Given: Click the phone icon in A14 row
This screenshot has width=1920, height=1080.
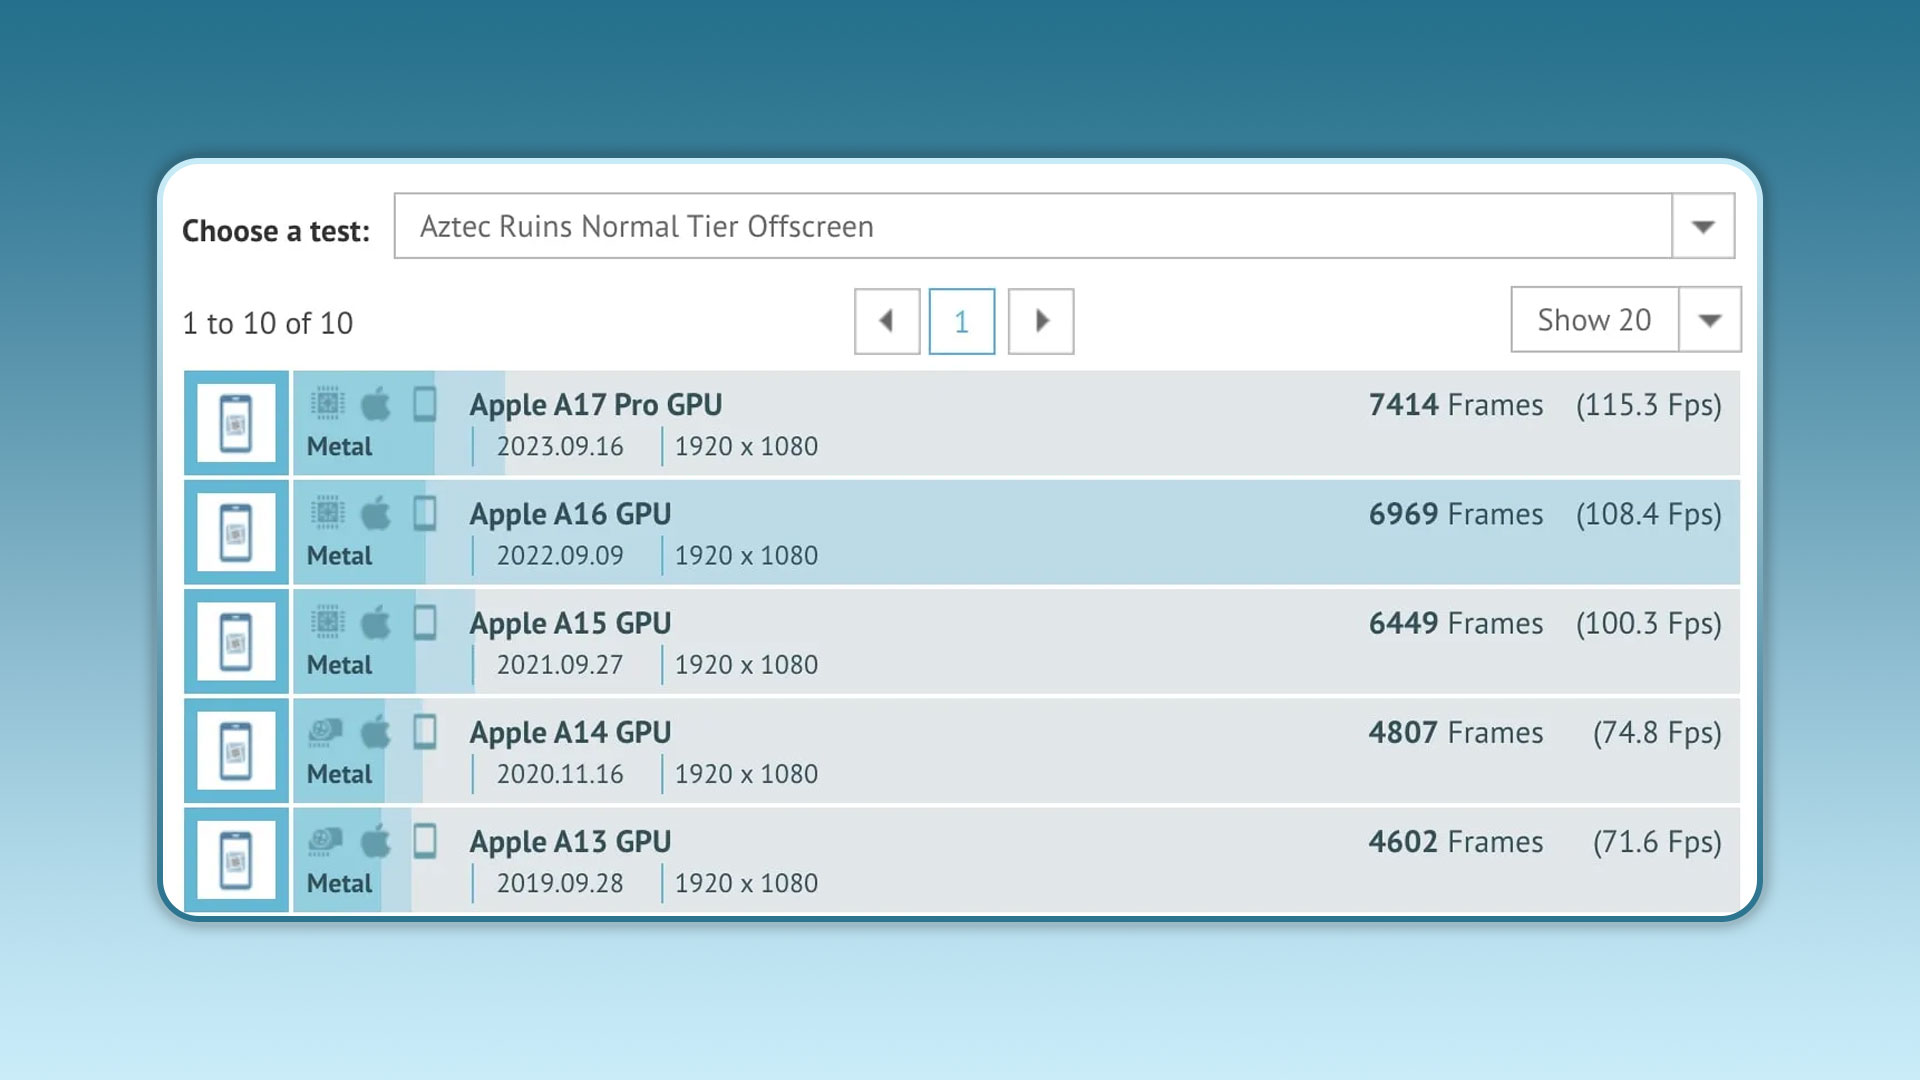Looking at the screenshot, I should click(x=425, y=732).
